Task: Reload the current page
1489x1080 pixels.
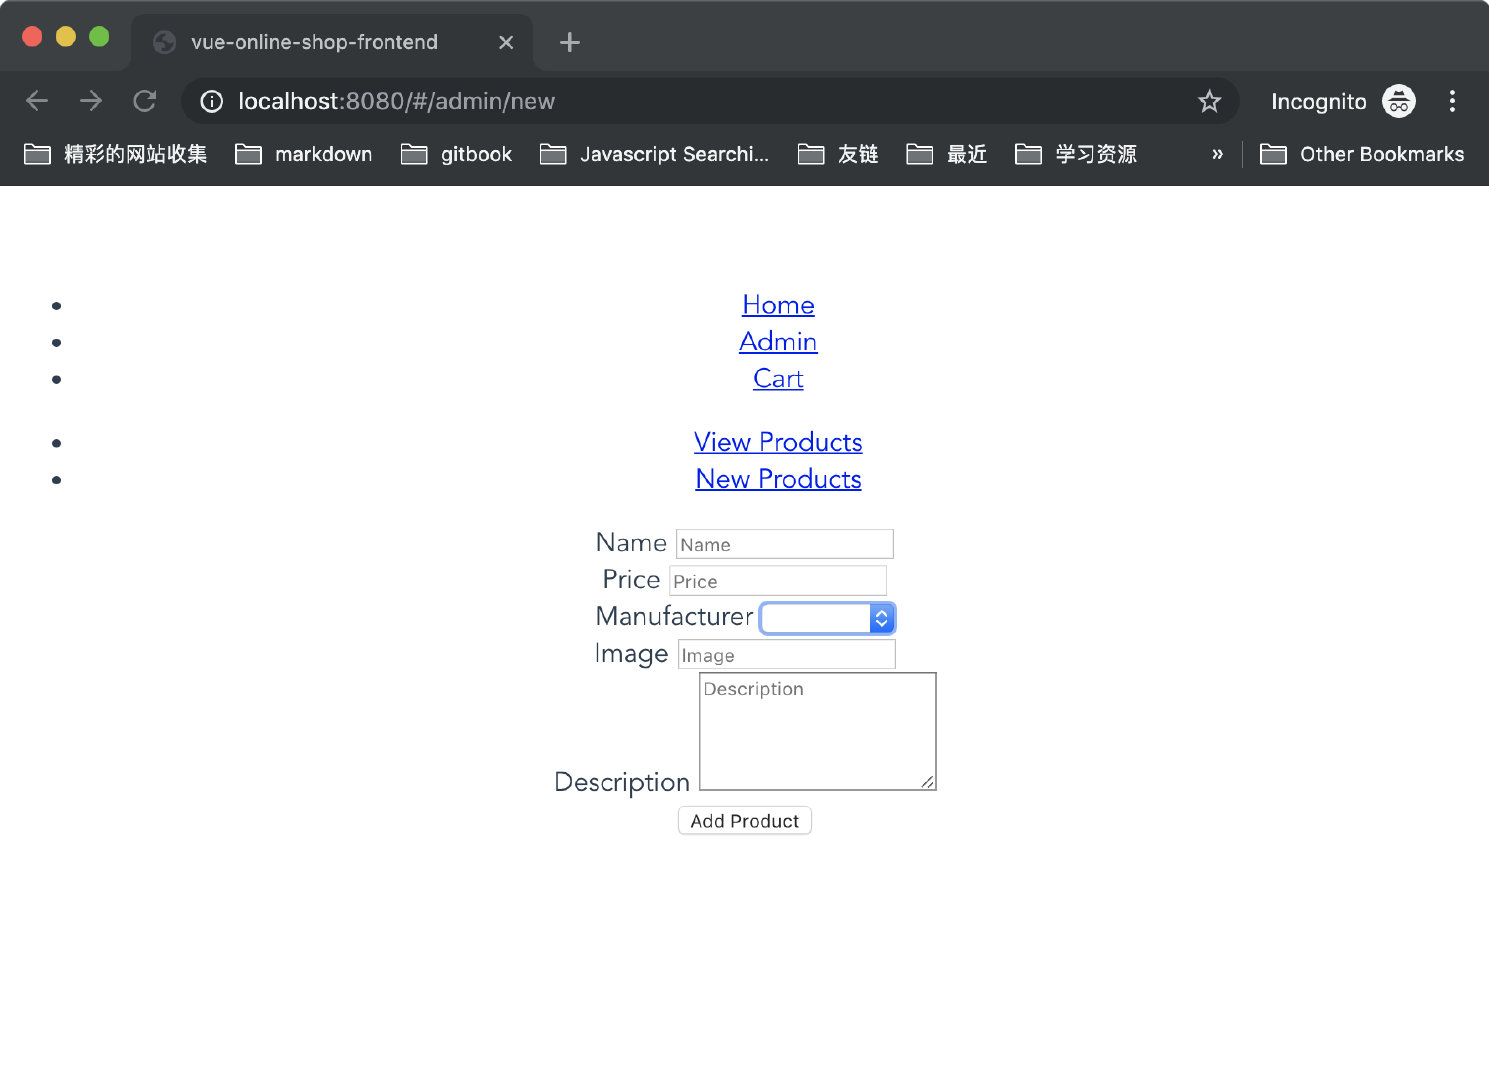Action: (x=145, y=101)
